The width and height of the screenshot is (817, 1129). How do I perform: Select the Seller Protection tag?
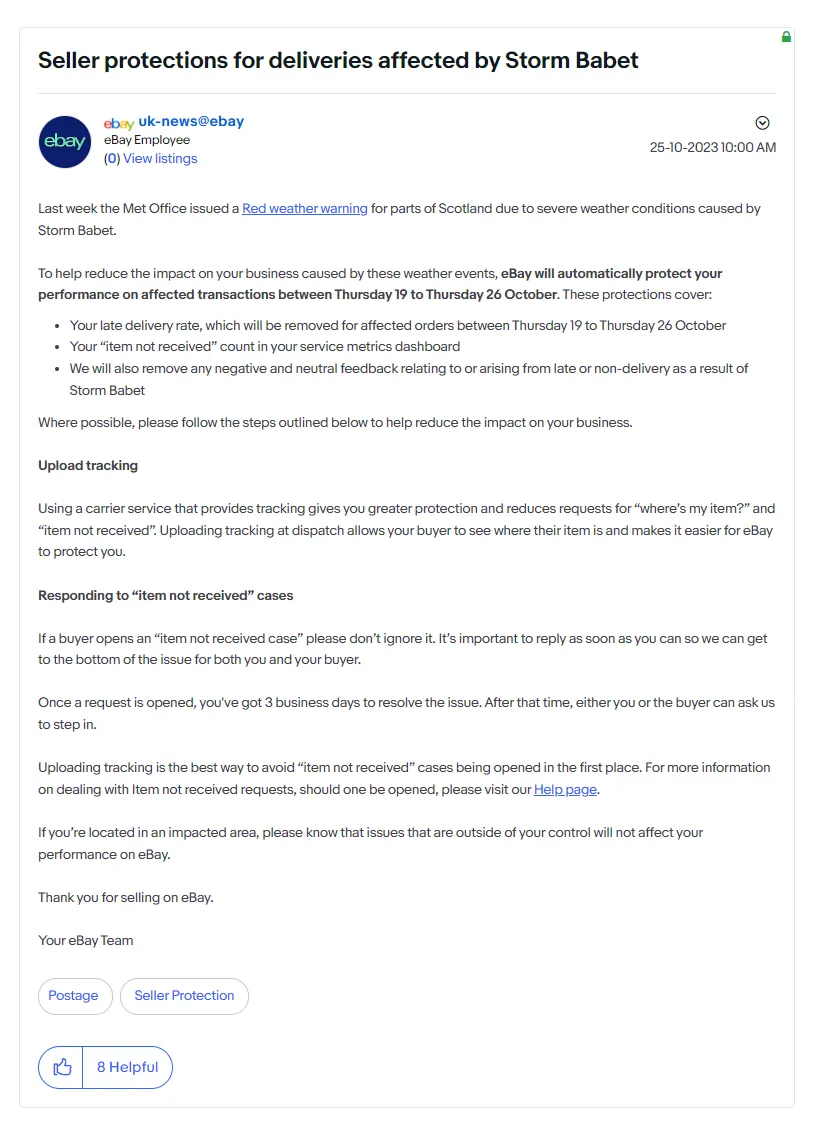pyautogui.click(x=184, y=996)
